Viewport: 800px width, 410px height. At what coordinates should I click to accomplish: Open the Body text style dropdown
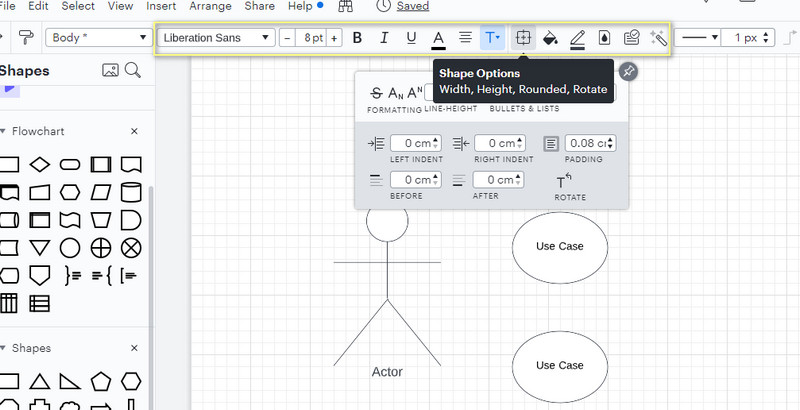click(99, 38)
